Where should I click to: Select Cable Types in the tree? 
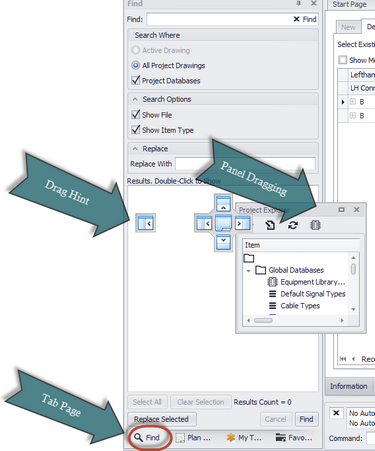[294, 306]
